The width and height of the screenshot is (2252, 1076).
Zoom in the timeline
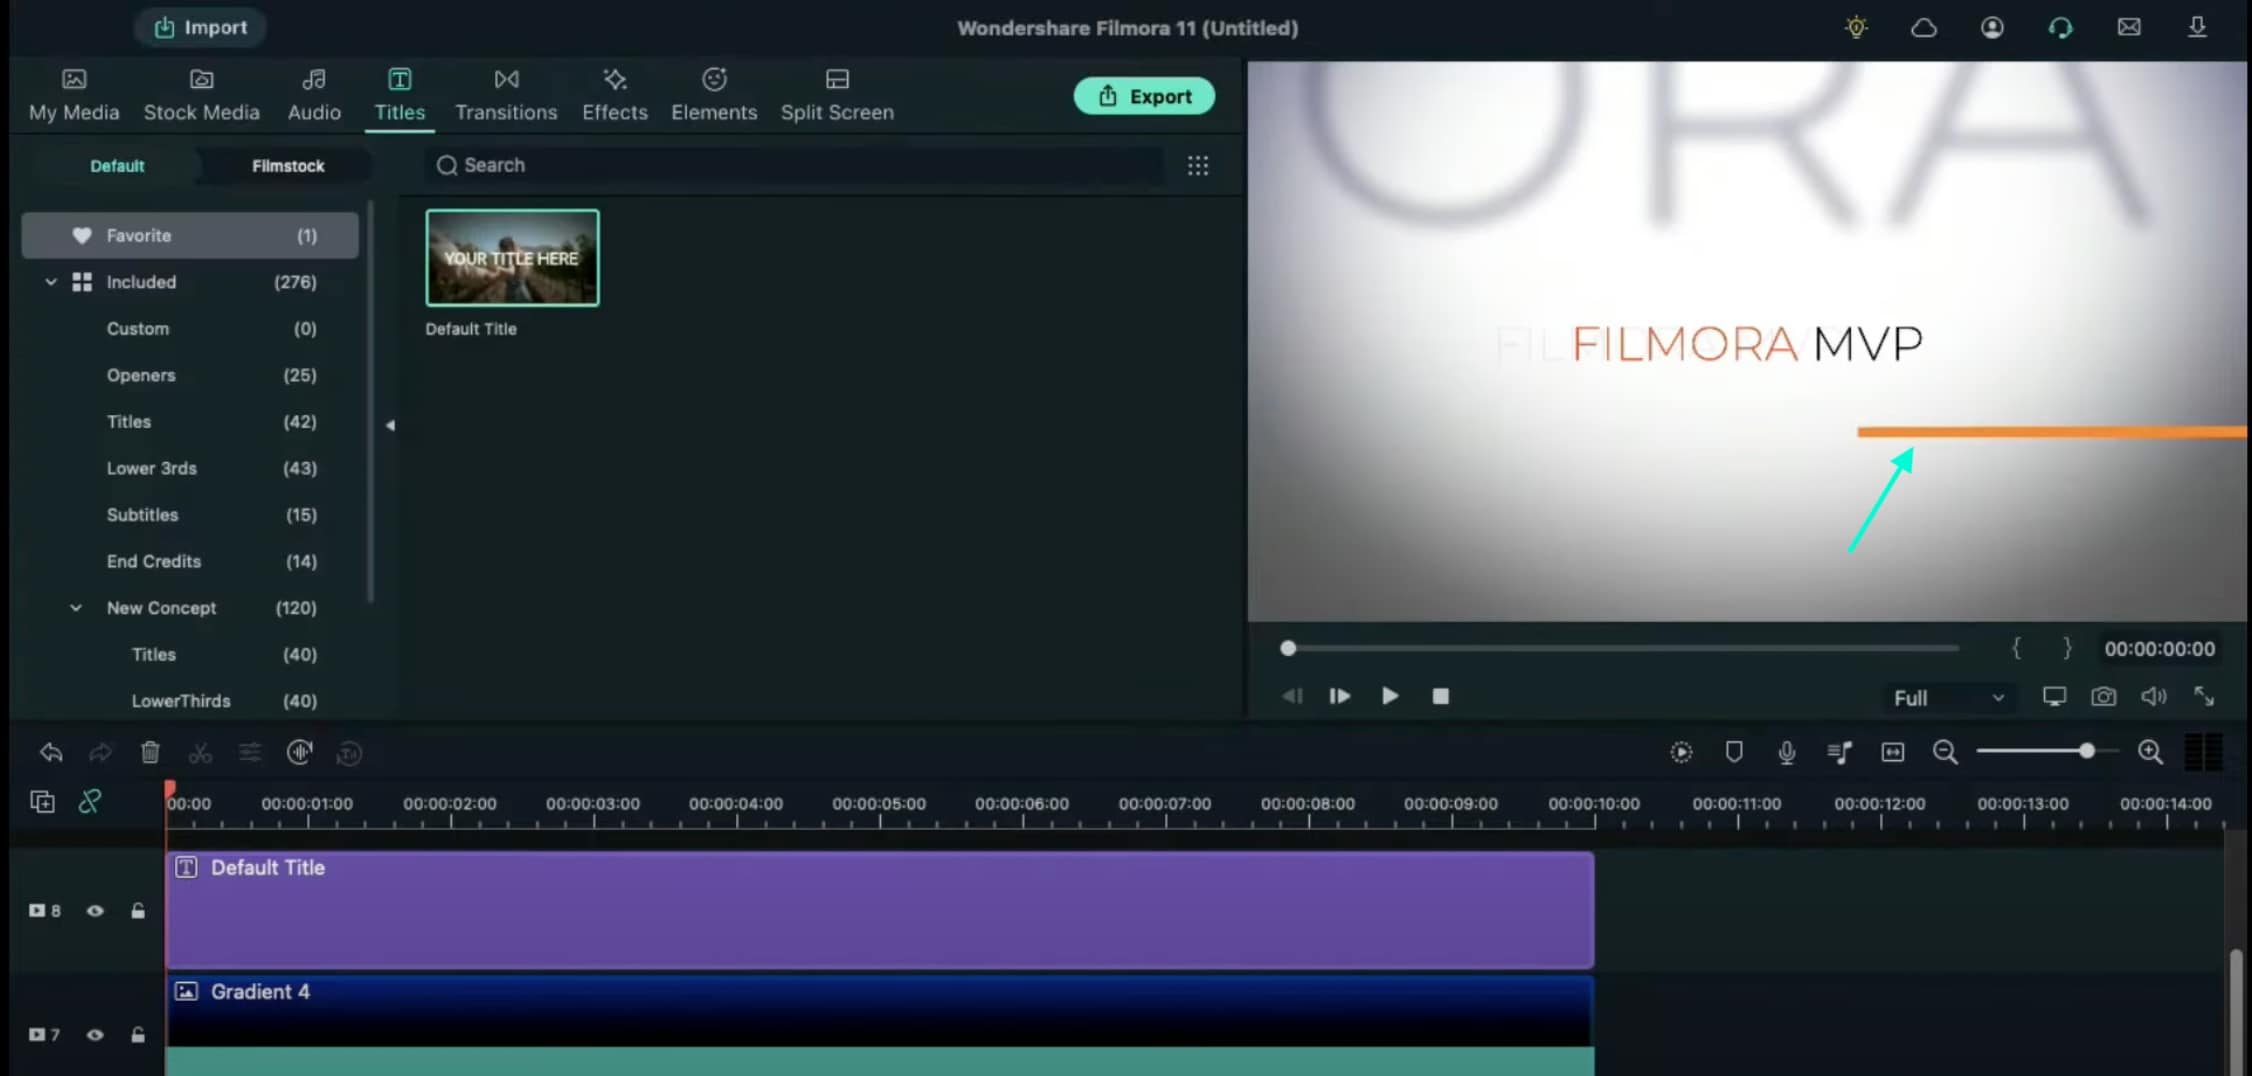(2150, 752)
